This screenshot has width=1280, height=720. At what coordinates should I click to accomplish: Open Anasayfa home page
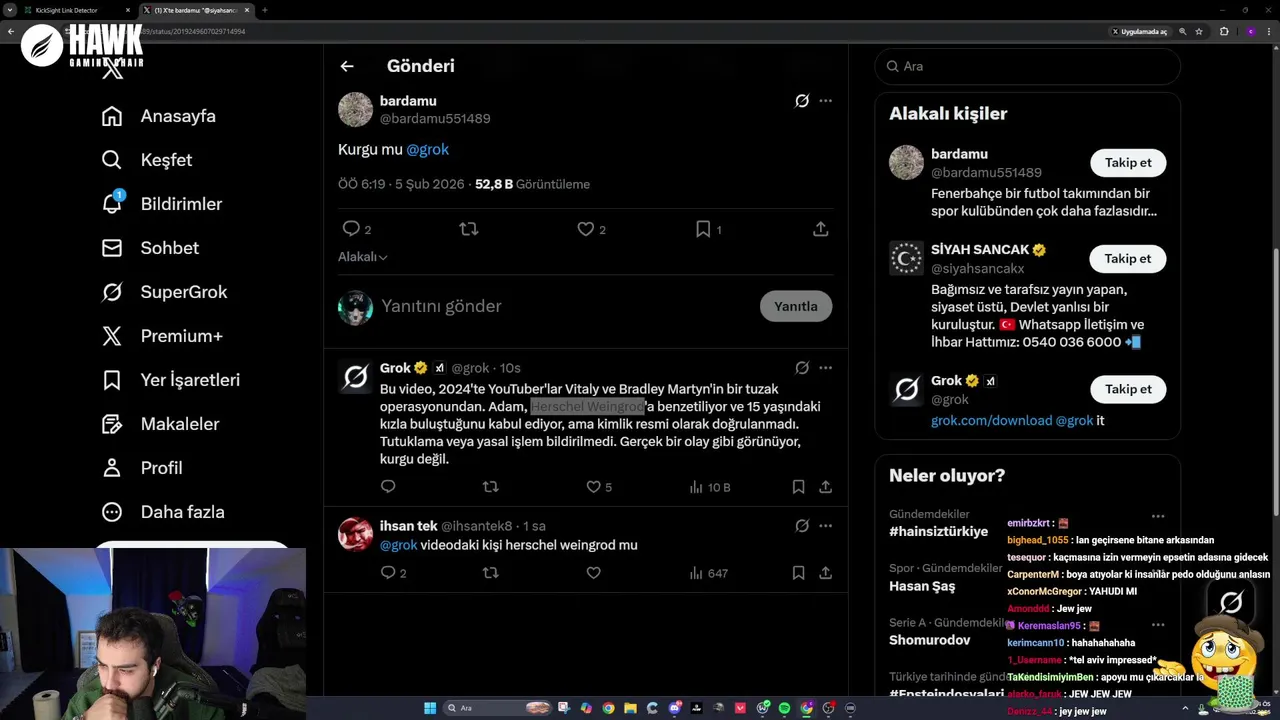pos(159,116)
